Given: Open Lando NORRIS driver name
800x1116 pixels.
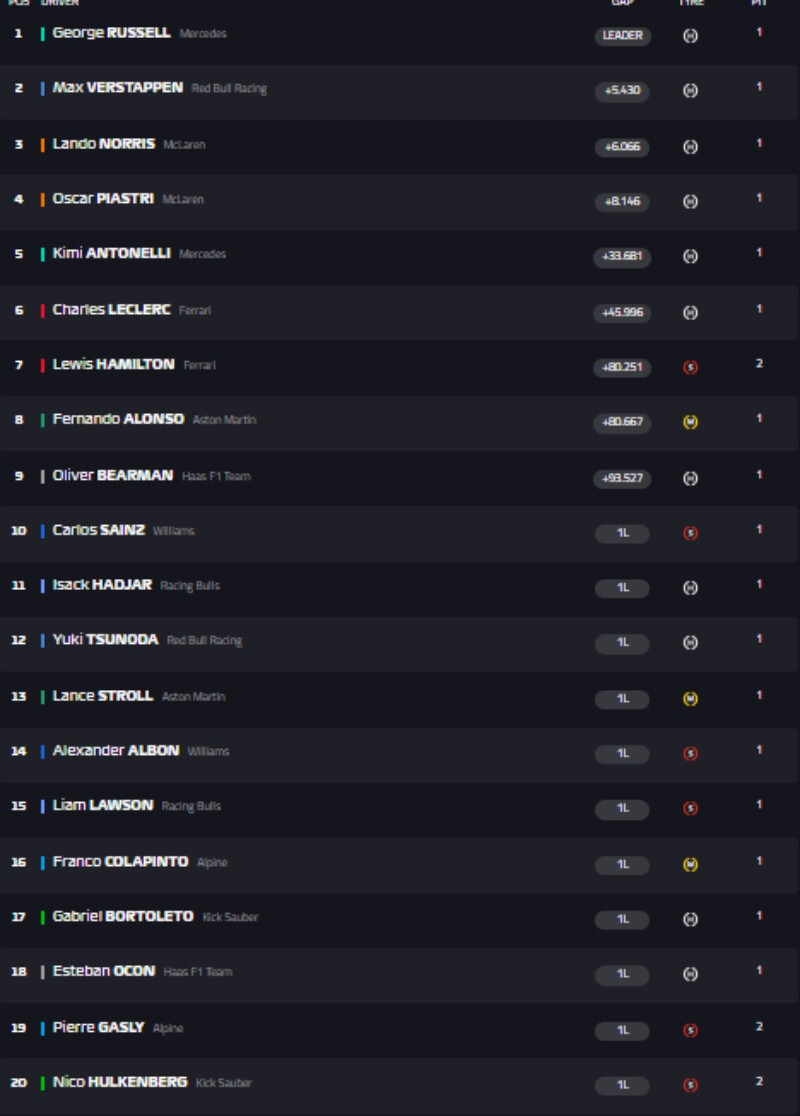Looking at the screenshot, I should [x=104, y=144].
